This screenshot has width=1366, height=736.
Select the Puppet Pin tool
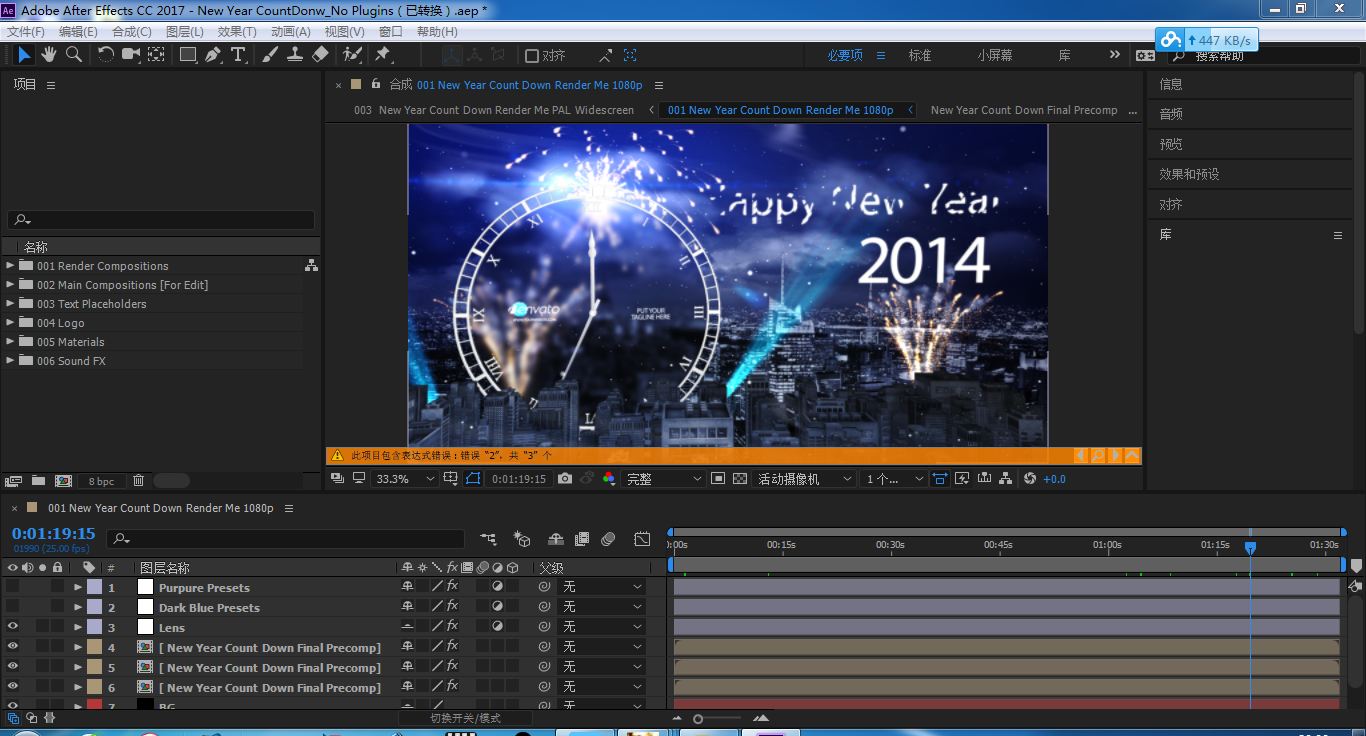[383, 55]
